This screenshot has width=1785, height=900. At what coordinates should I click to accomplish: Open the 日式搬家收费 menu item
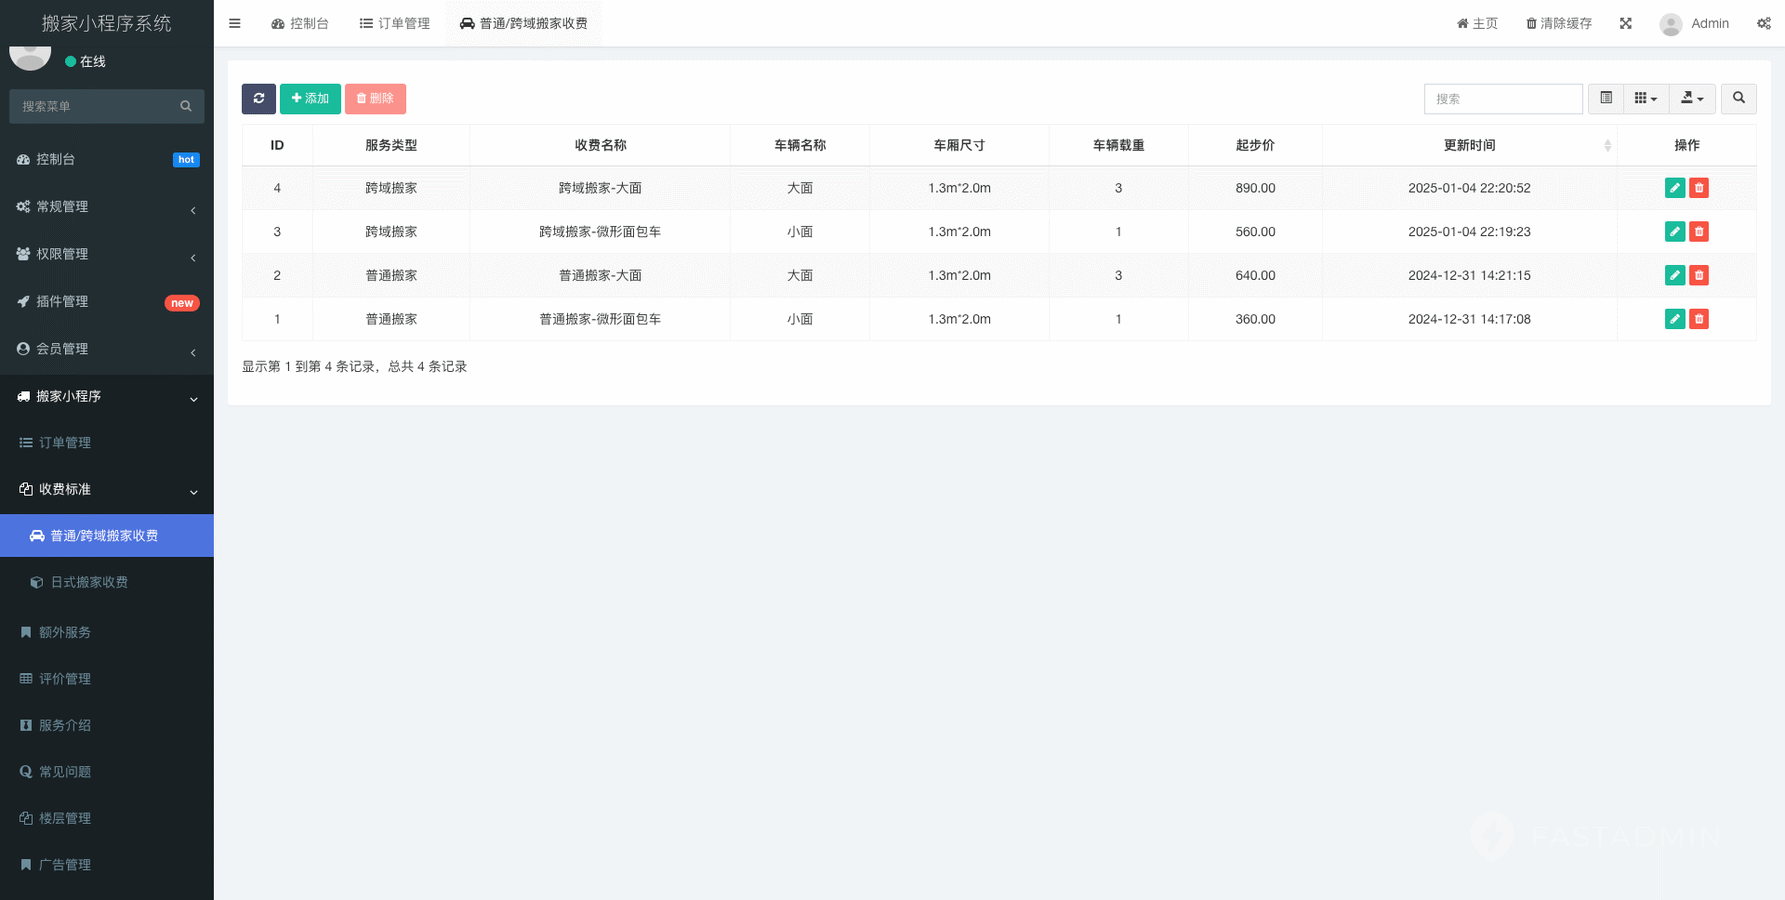coord(89,582)
